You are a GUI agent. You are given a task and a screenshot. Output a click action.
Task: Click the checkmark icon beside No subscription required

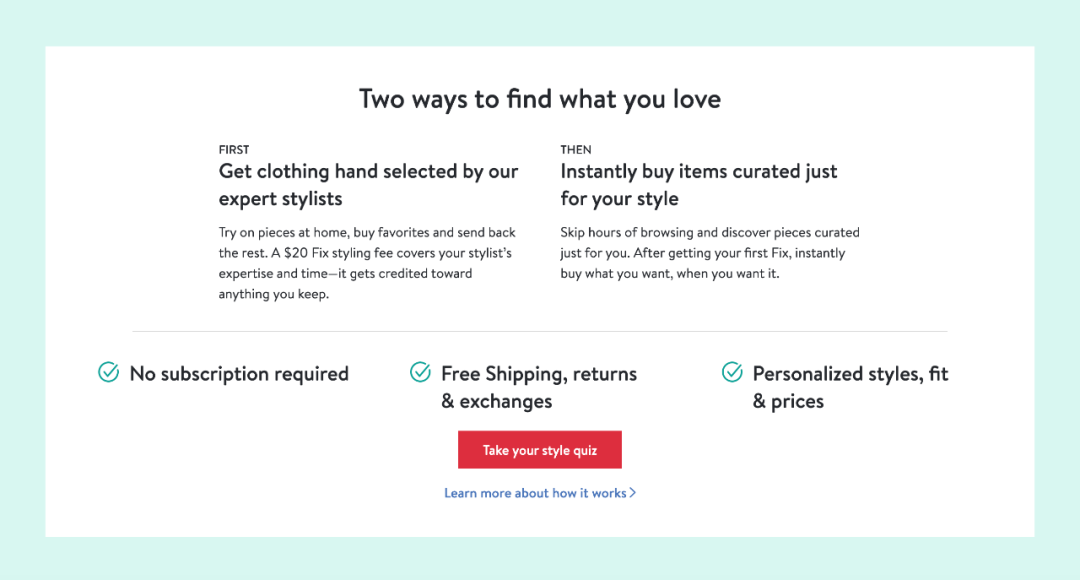click(108, 373)
